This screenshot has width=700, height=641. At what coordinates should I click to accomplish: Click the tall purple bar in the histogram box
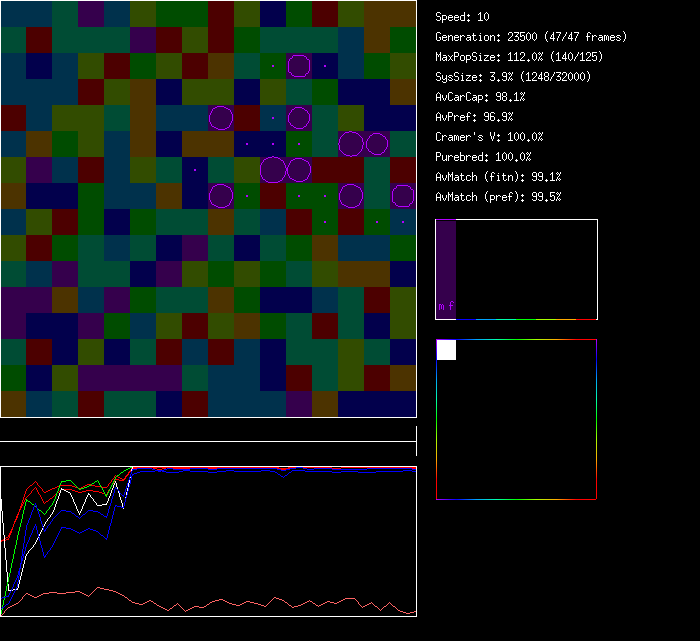tap(446, 260)
